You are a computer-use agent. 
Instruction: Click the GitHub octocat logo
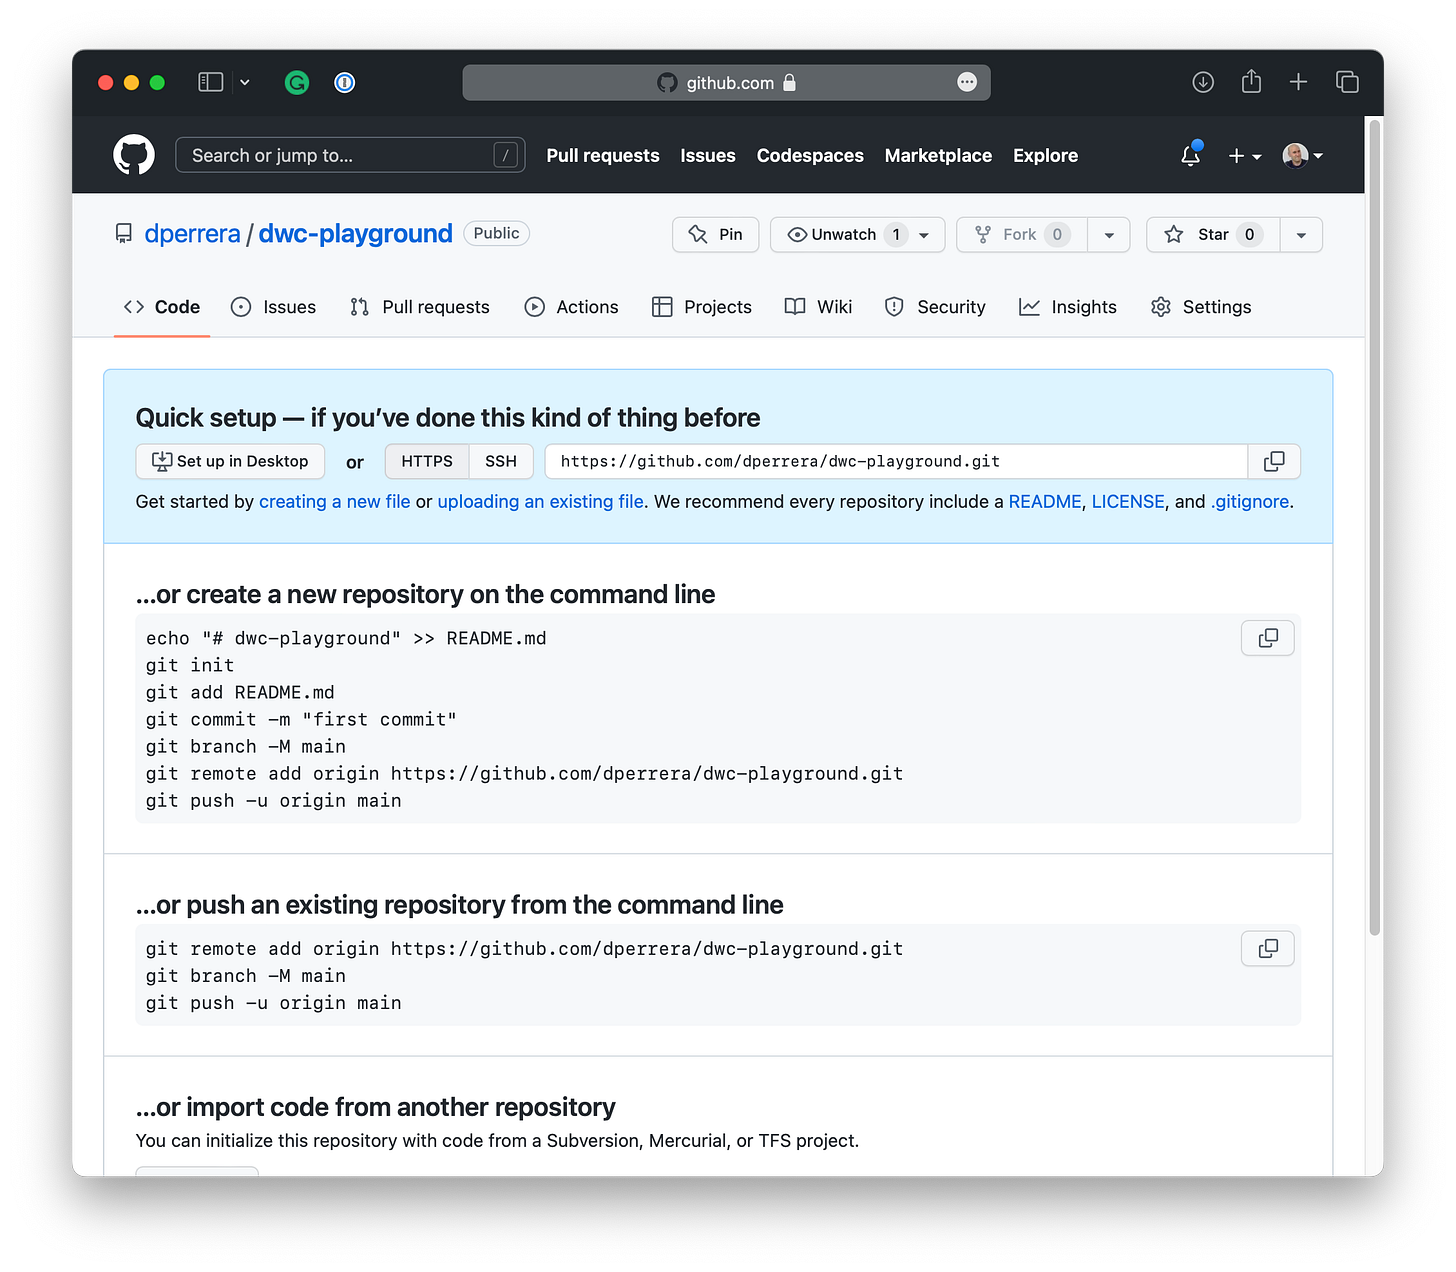point(134,155)
